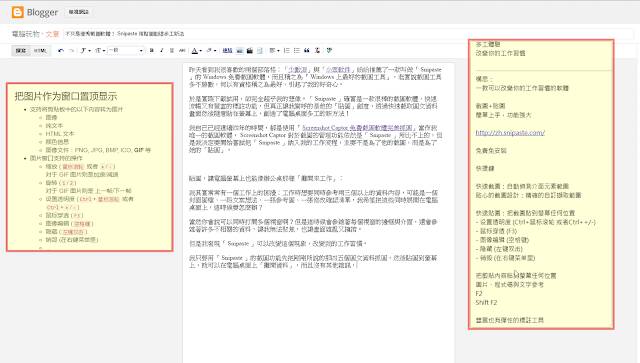Click the Blogger logo icon

18,12
